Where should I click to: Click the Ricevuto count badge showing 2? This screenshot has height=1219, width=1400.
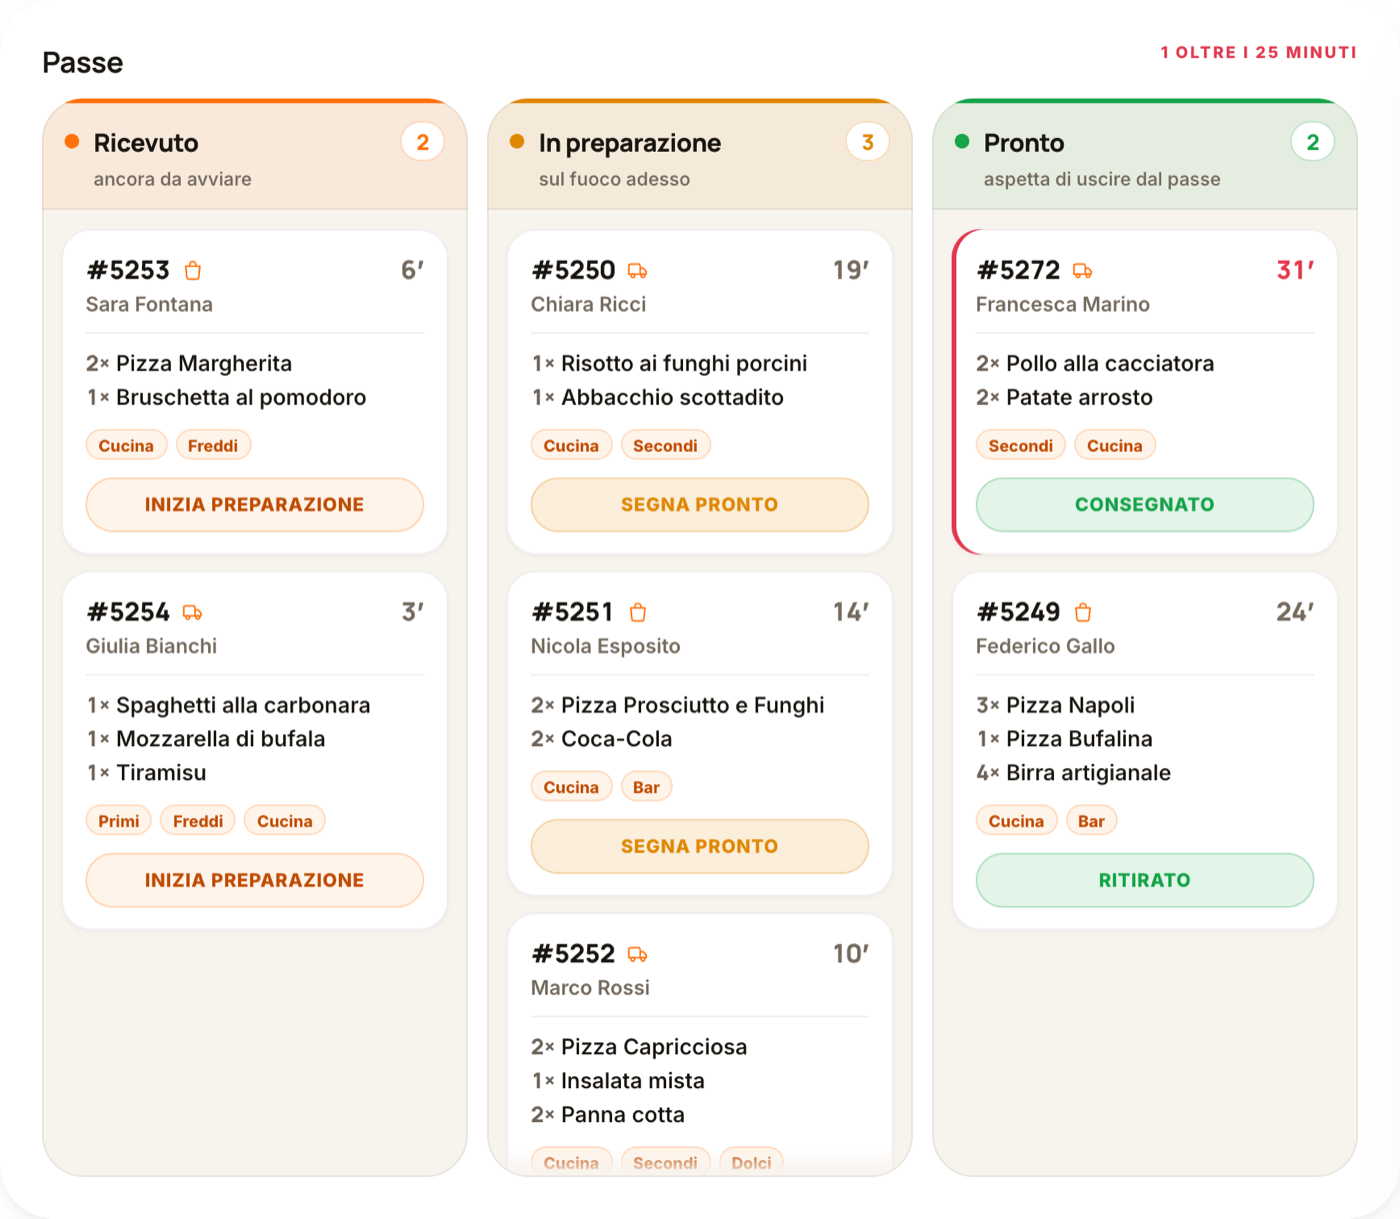click(423, 143)
